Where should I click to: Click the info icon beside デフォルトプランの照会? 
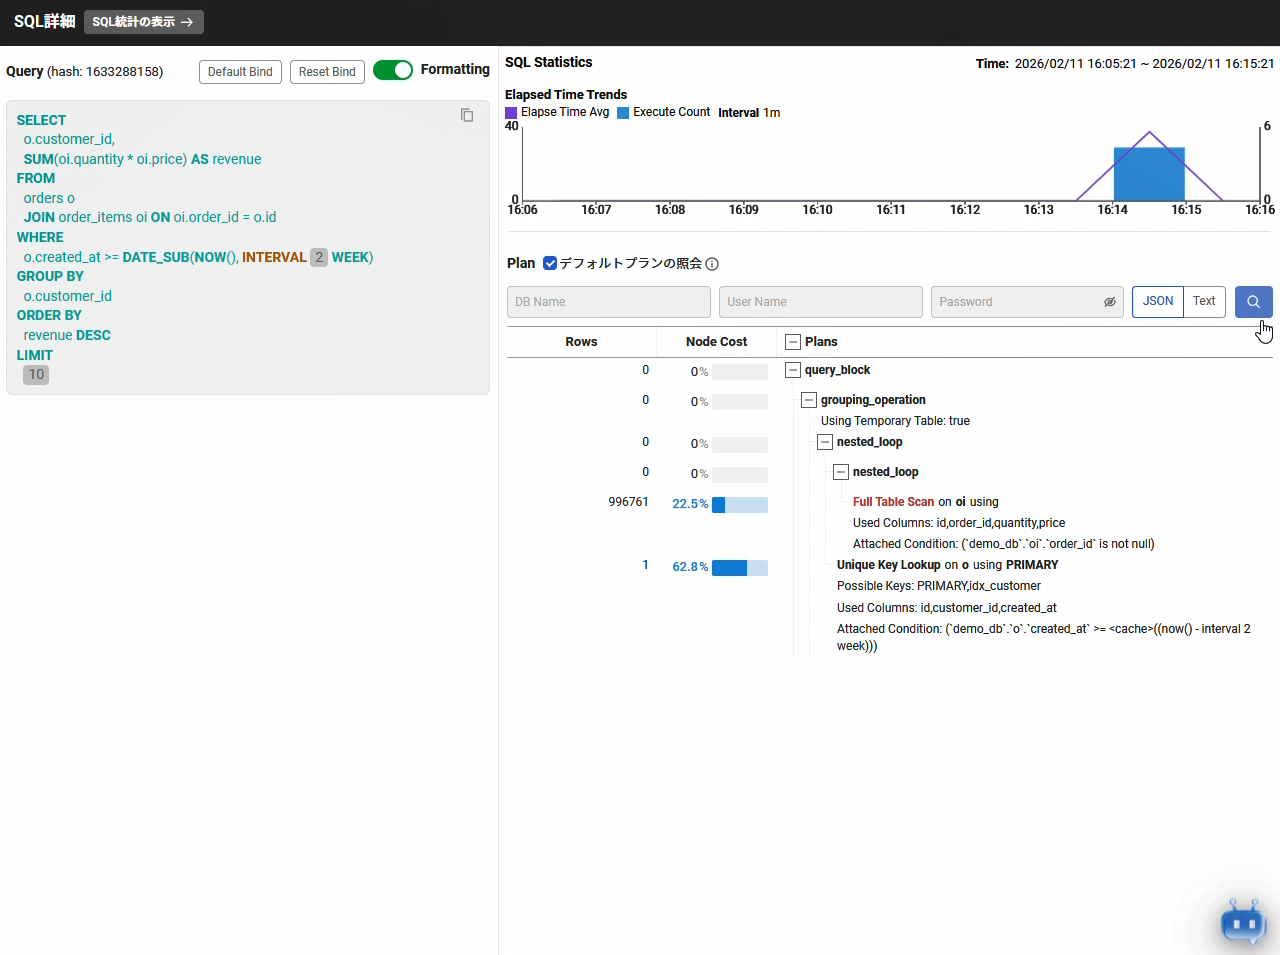[712, 264]
